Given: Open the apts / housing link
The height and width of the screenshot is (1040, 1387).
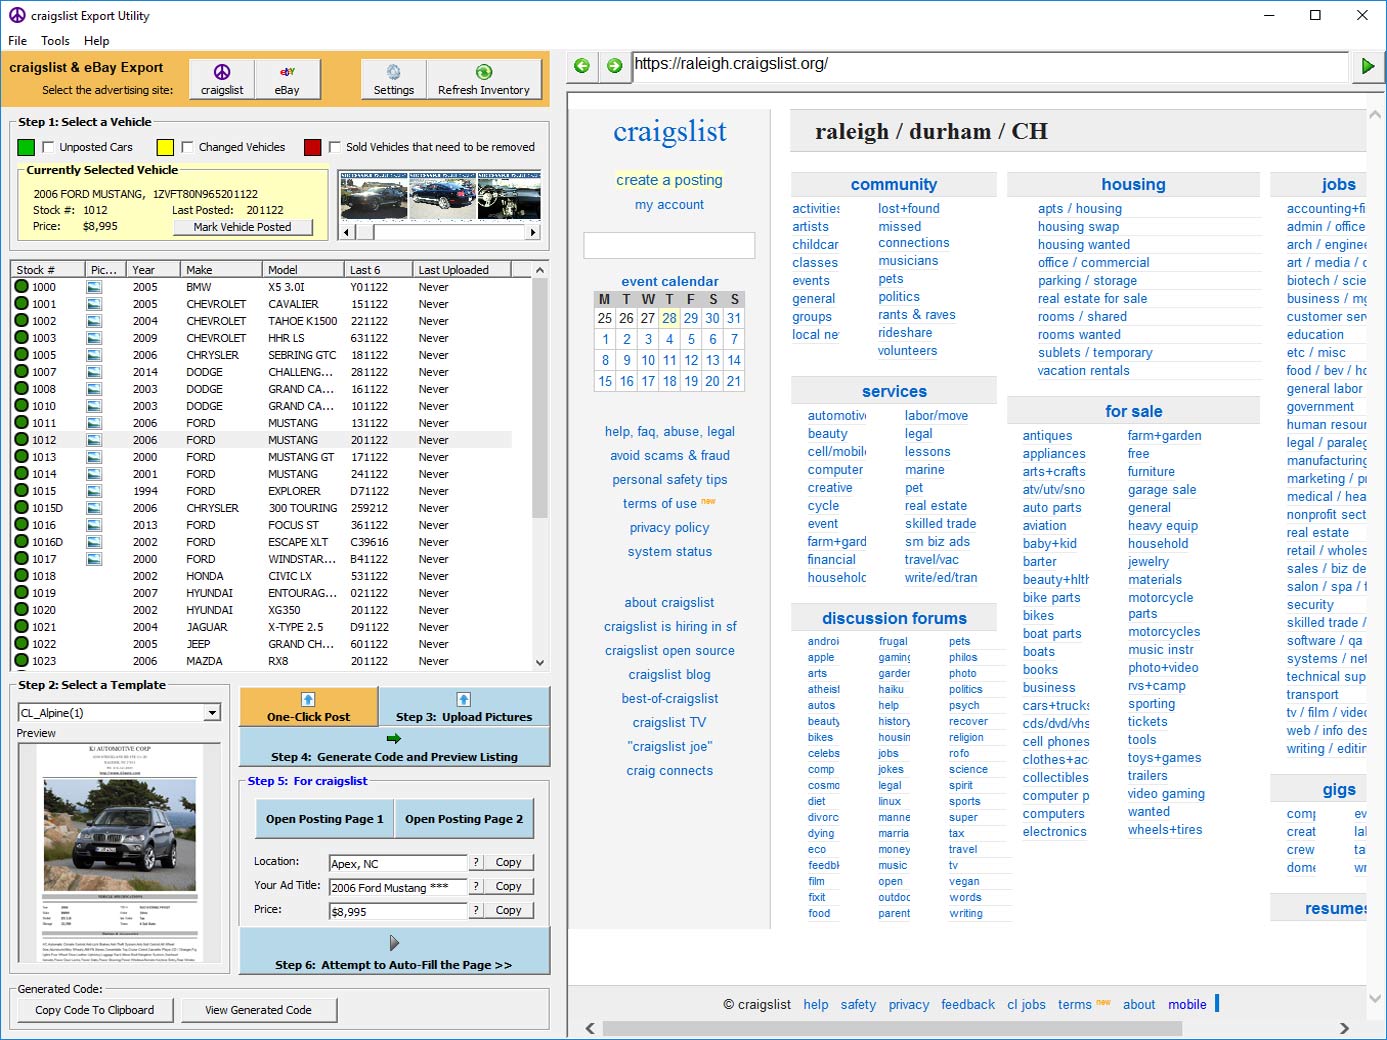Looking at the screenshot, I should pyautogui.click(x=1079, y=209).
